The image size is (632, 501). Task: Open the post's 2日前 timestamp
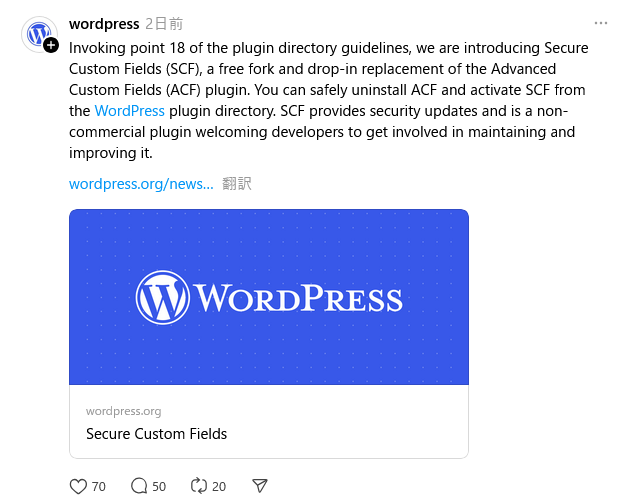click(x=164, y=24)
